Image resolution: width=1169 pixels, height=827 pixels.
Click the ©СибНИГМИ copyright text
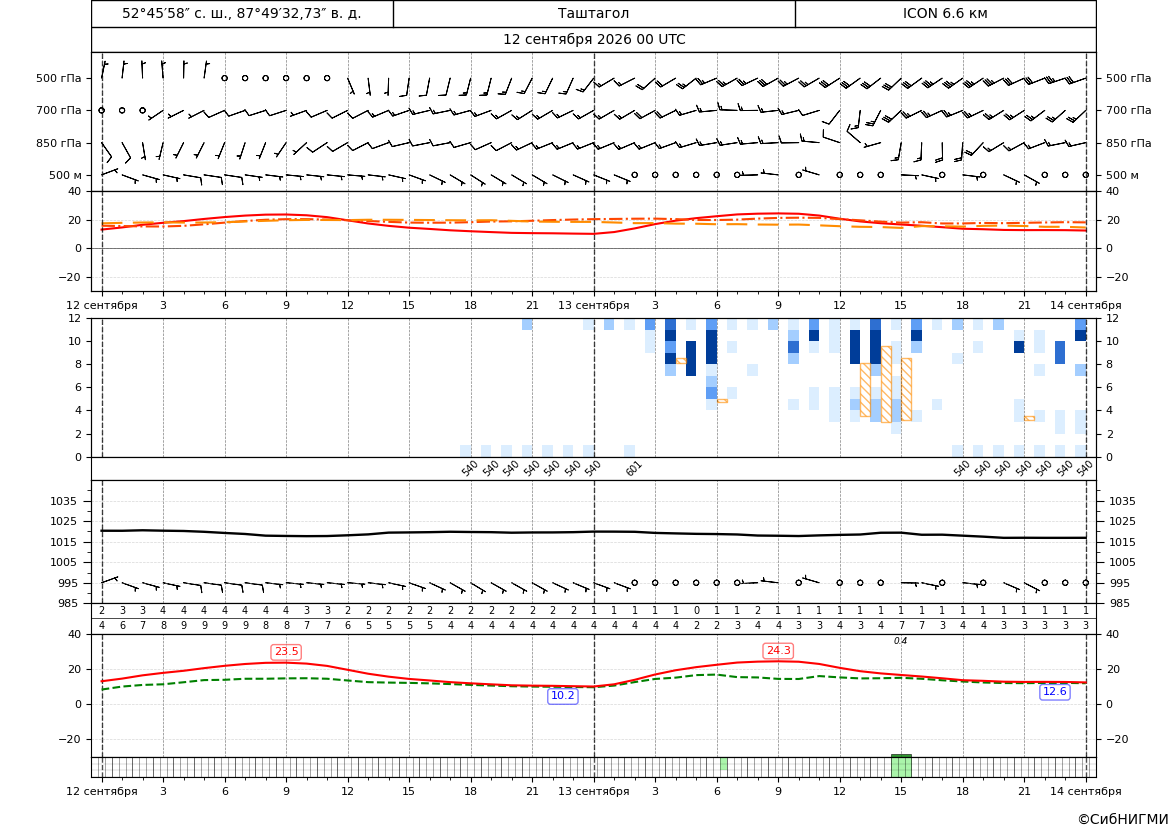point(1122,819)
